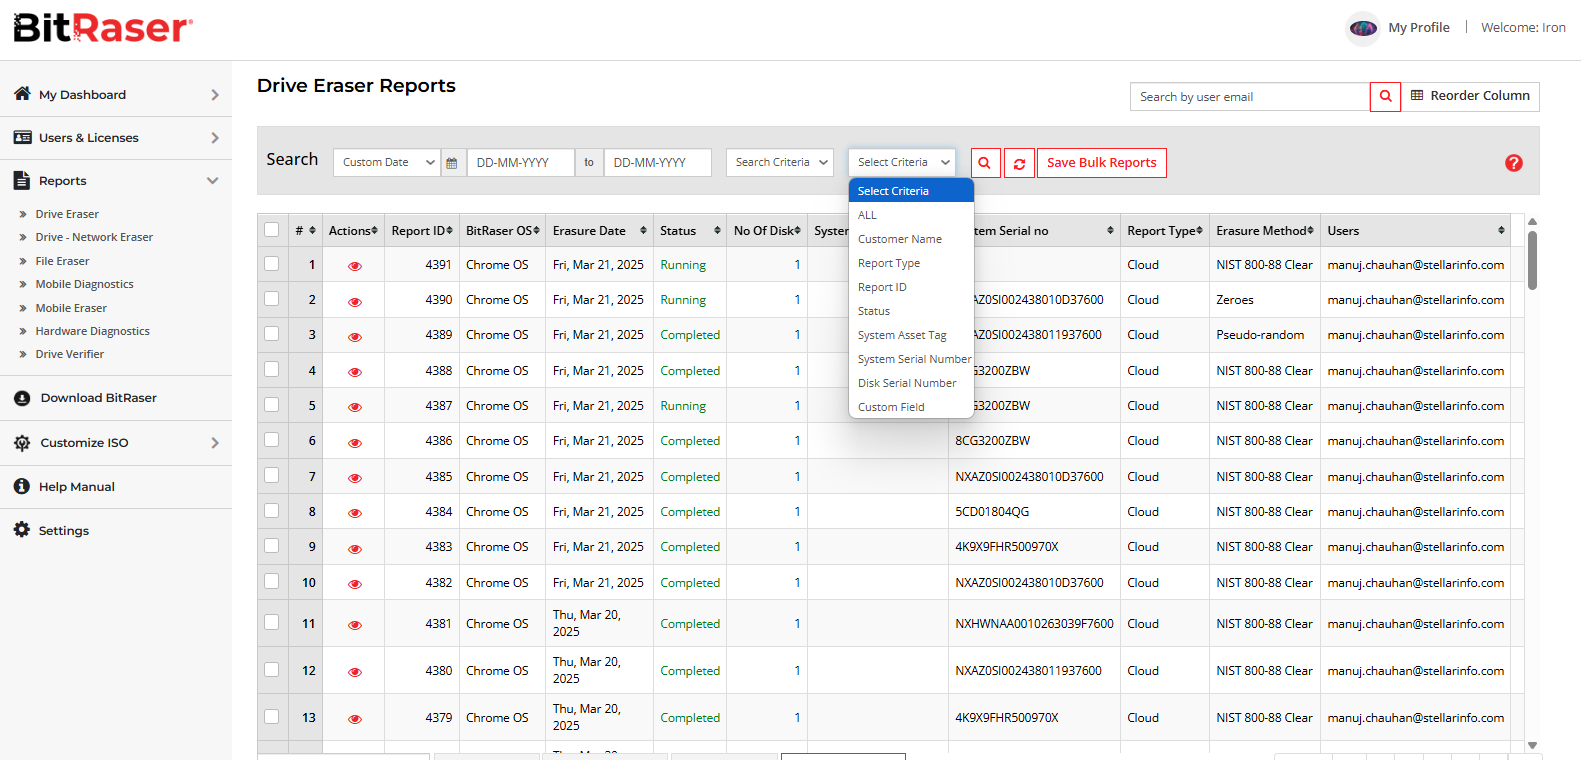Check the box for row 2
The height and width of the screenshot is (760, 1581).
pos(272,298)
